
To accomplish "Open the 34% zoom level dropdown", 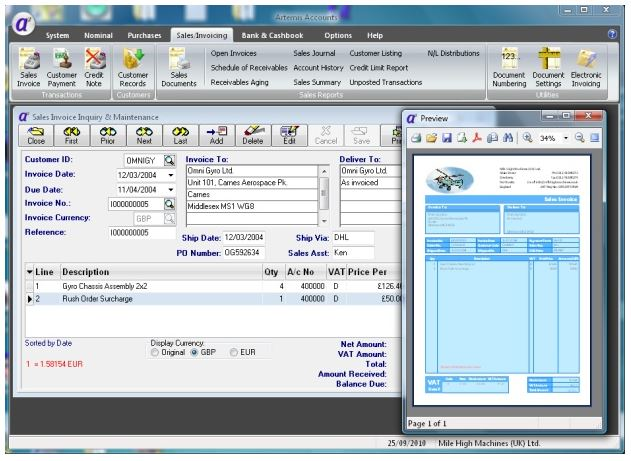I will (x=566, y=138).
